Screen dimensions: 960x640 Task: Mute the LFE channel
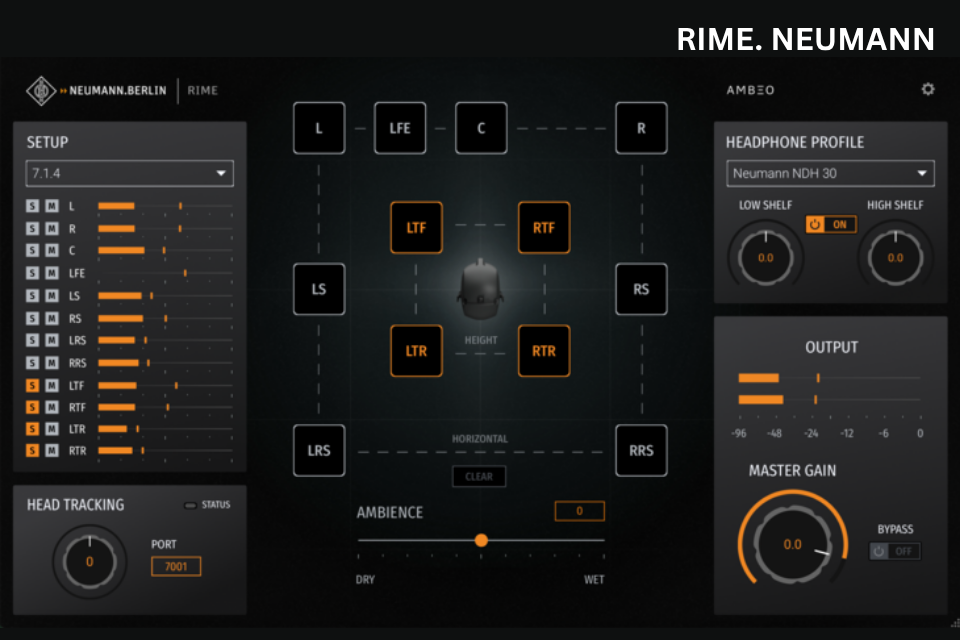tap(50, 273)
